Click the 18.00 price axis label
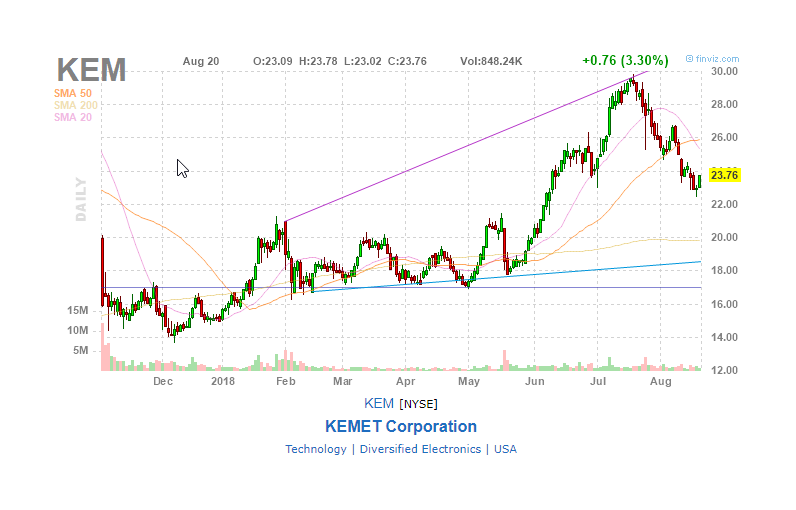The width and height of the screenshot is (796, 510). (724, 270)
